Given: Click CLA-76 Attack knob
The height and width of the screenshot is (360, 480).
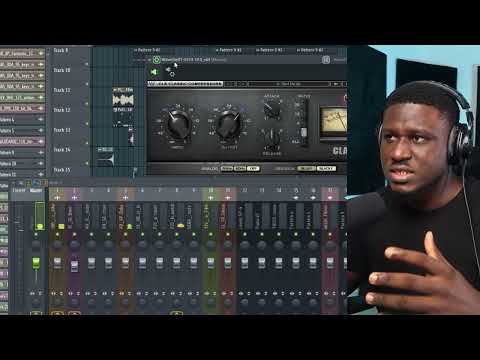Looking at the screenshot, I should click(272, 110).
